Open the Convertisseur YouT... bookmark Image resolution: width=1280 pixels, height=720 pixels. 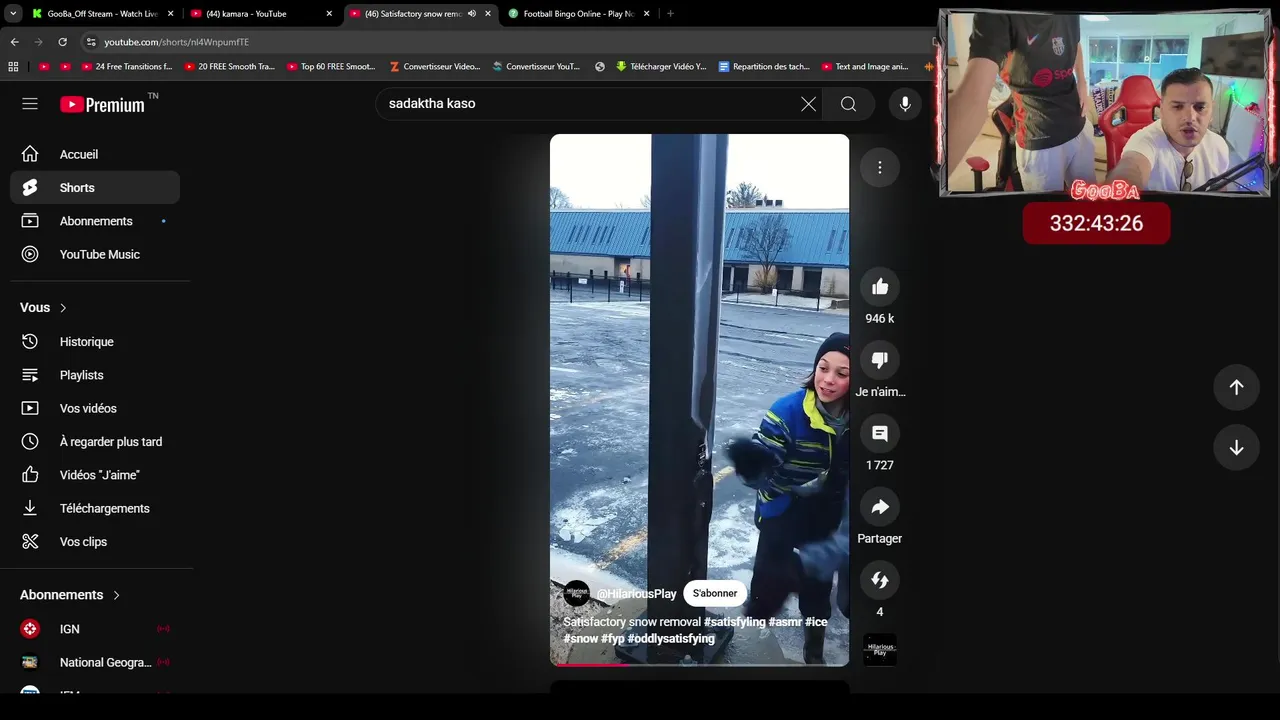pyautogui.click(x=536, y=67)
